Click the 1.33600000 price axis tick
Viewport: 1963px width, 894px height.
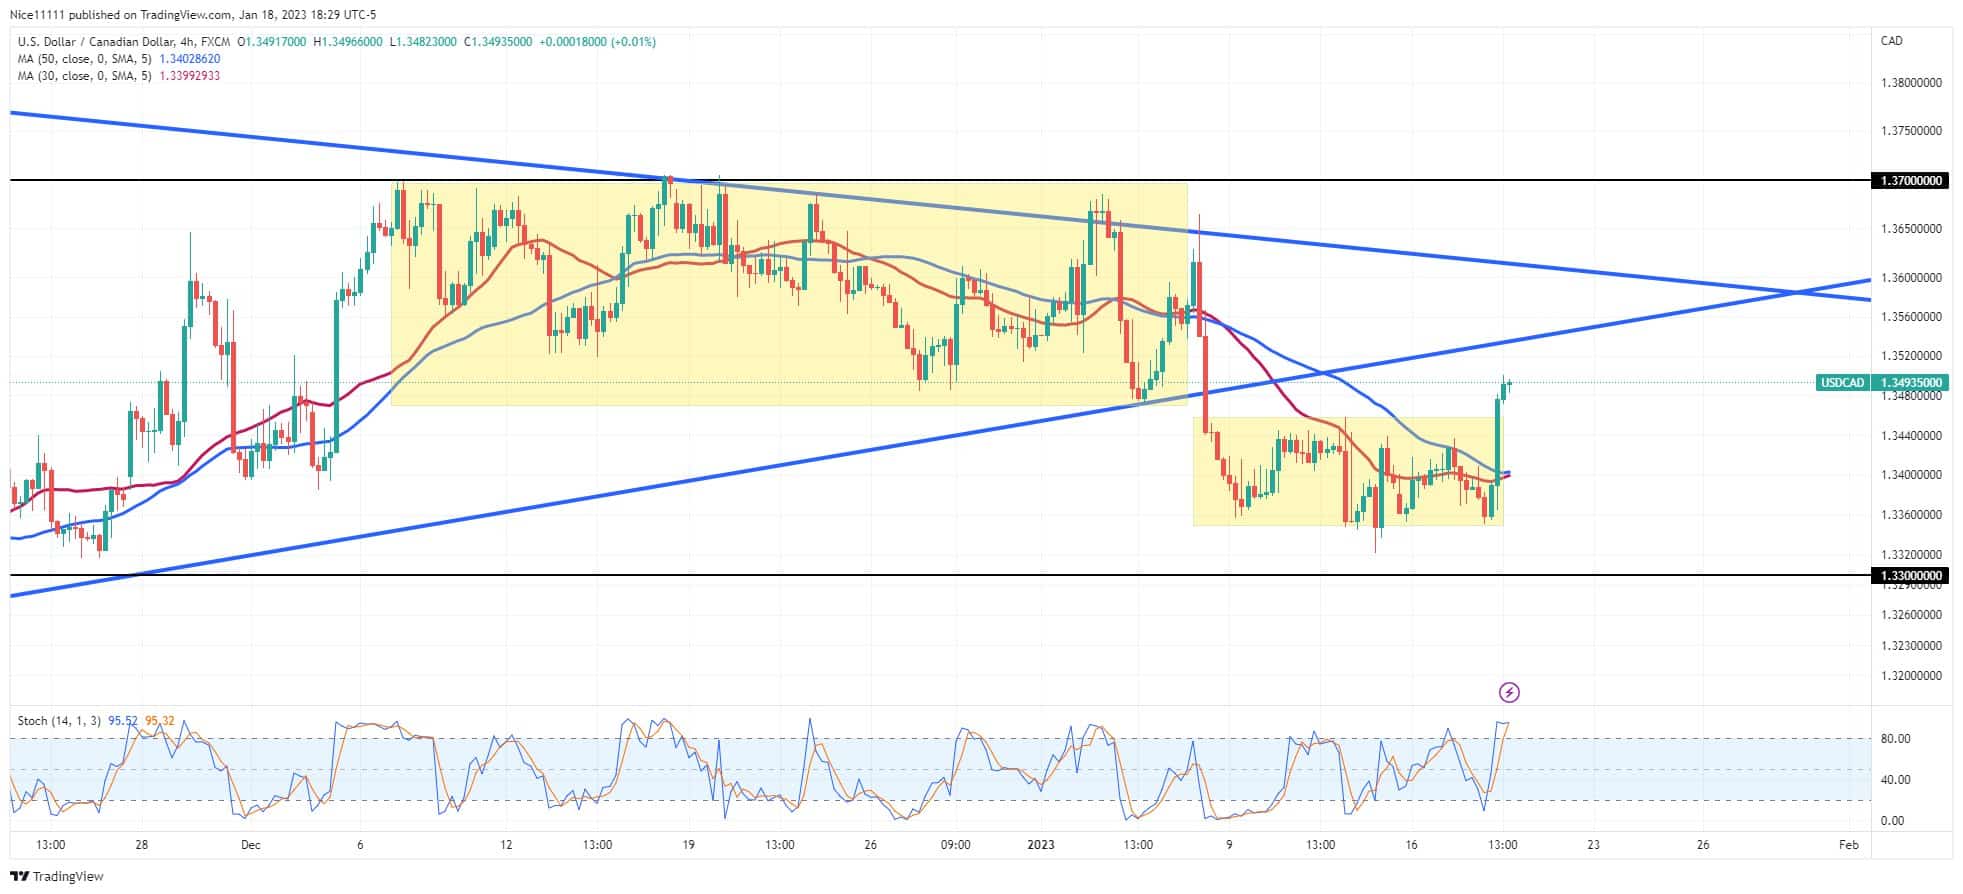pyautogui.click(x=1911, y=515)
